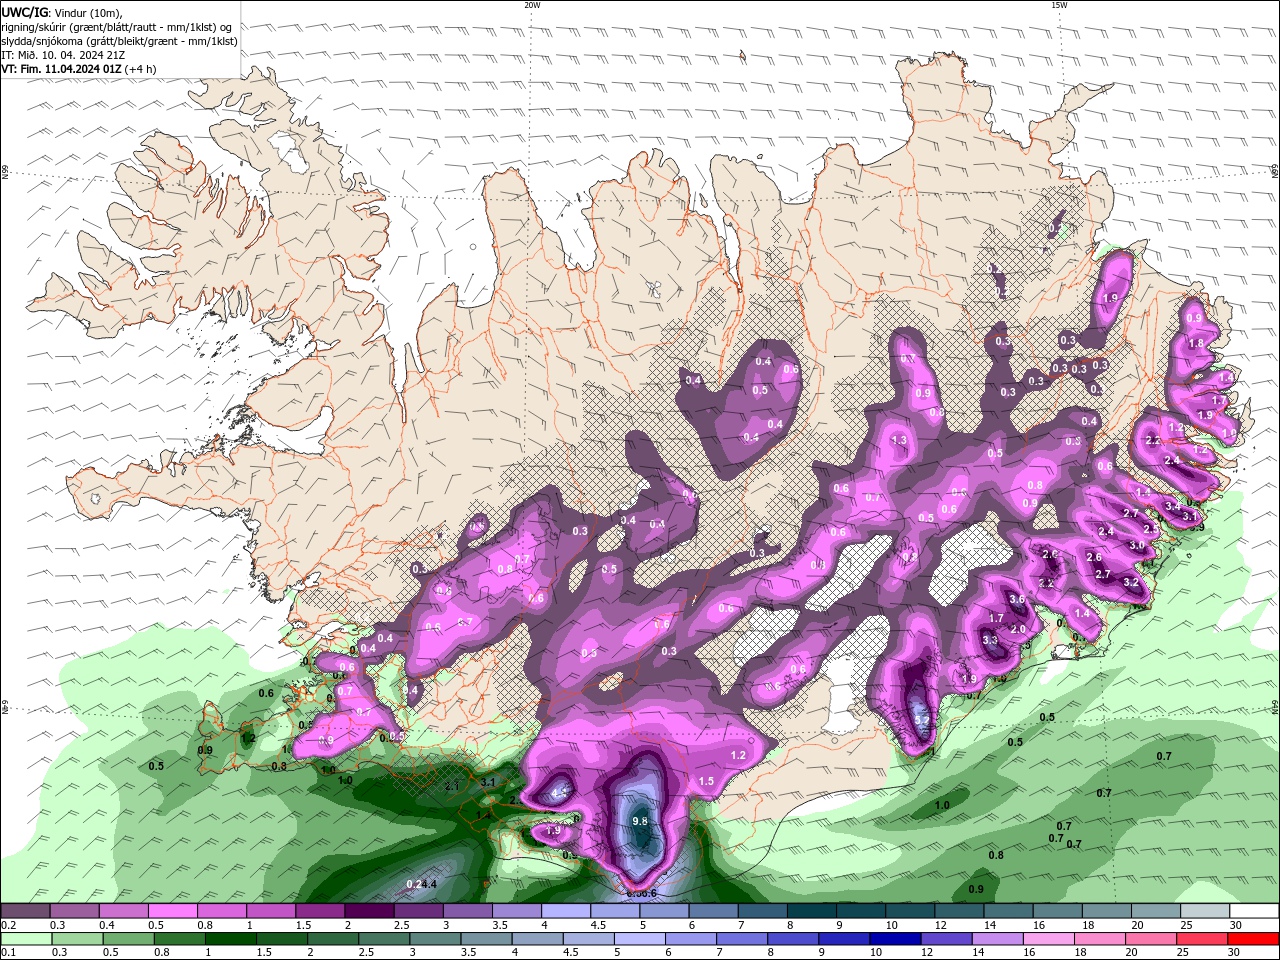Click the '9.8' peak precipitation value on the south coast
1280x960 pixels.
pyautogui.click(x=641, y=821)
